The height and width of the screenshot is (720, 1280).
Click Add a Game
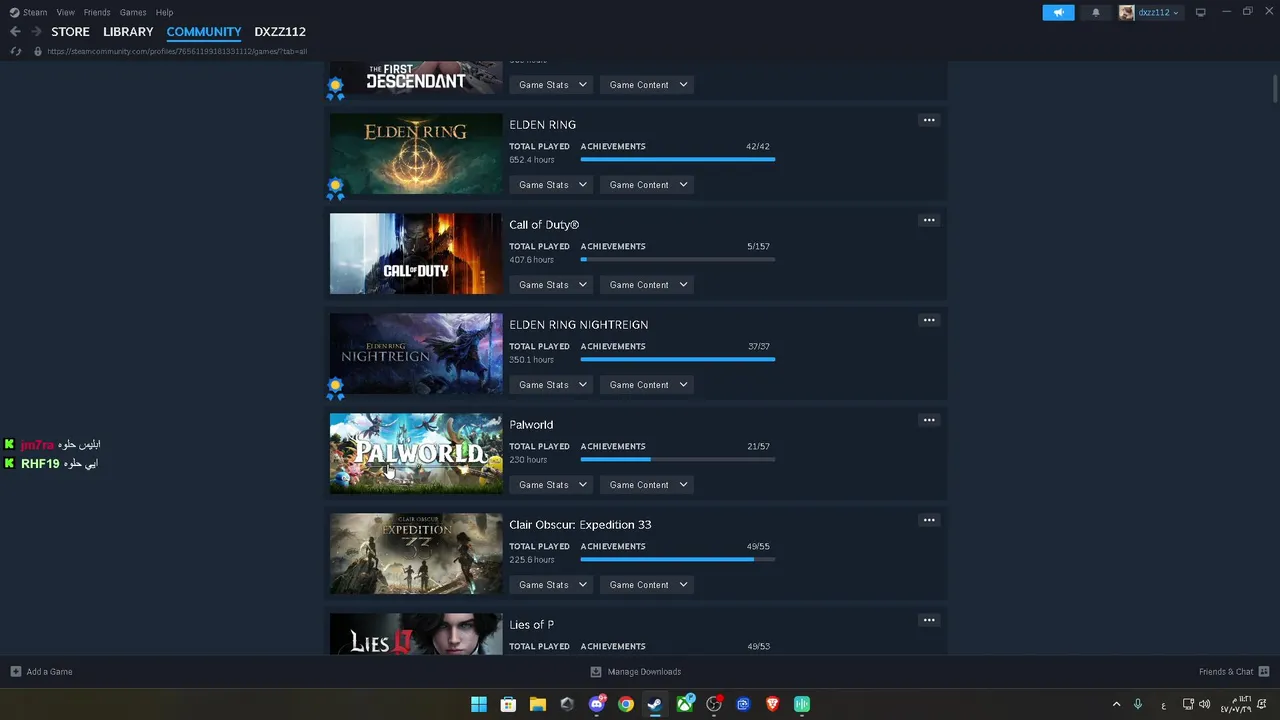49,672
